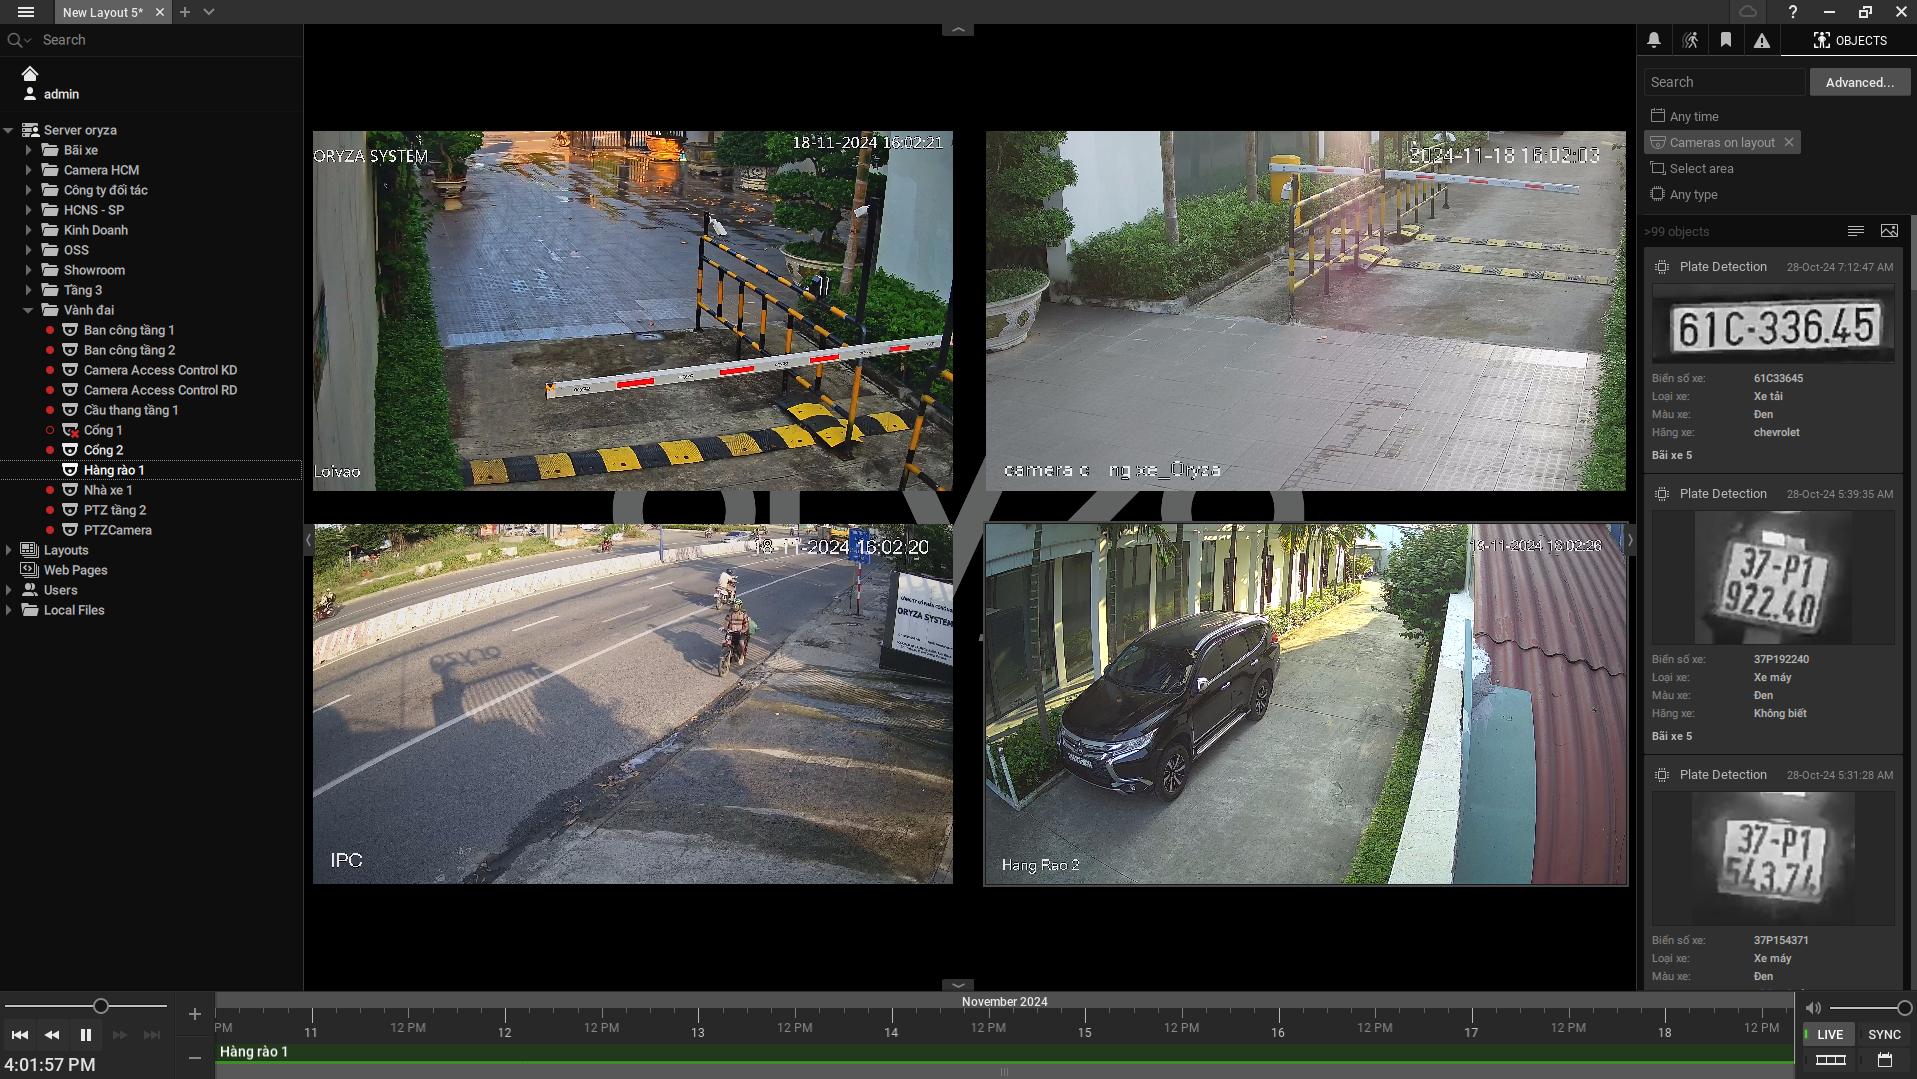Toggle SYNC mode
The width and height of the screenshot is (1917, 1079).
(1885, 1035)
